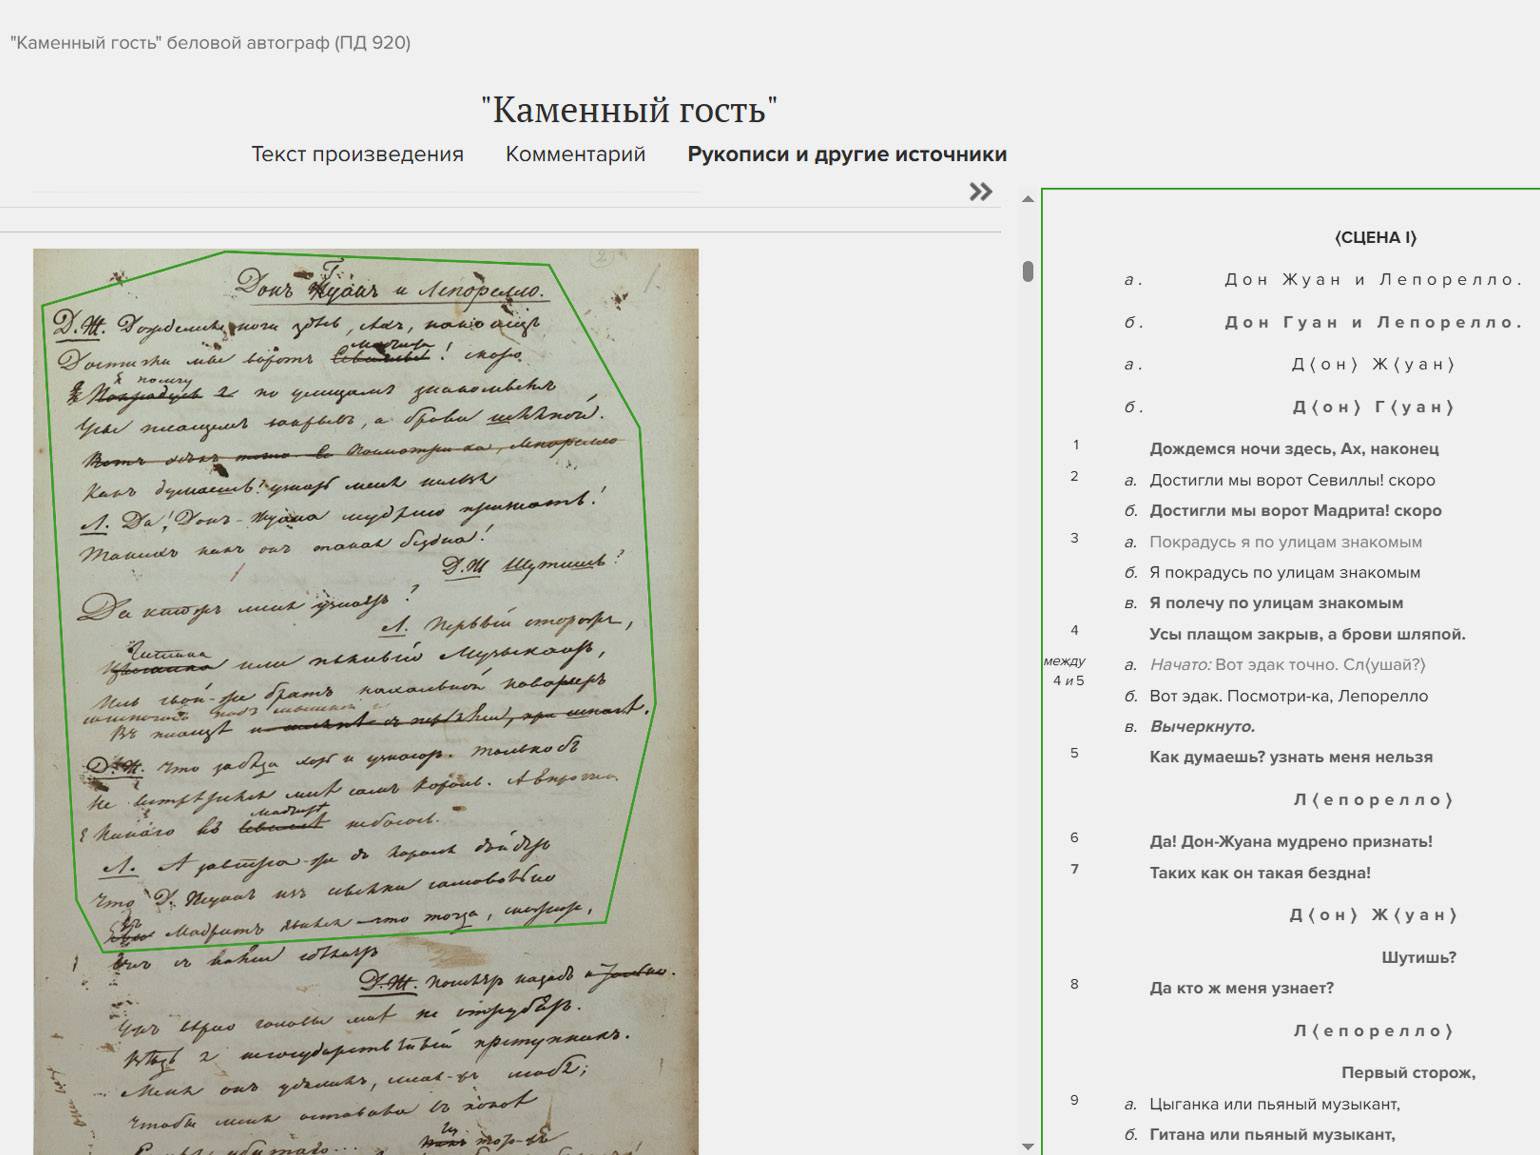Click the 'Вычеркнуто.' variant note
Image resolution: width=1540 pixels, height=1155 pixels.
pyautogui.click(x=1201, y=727)
